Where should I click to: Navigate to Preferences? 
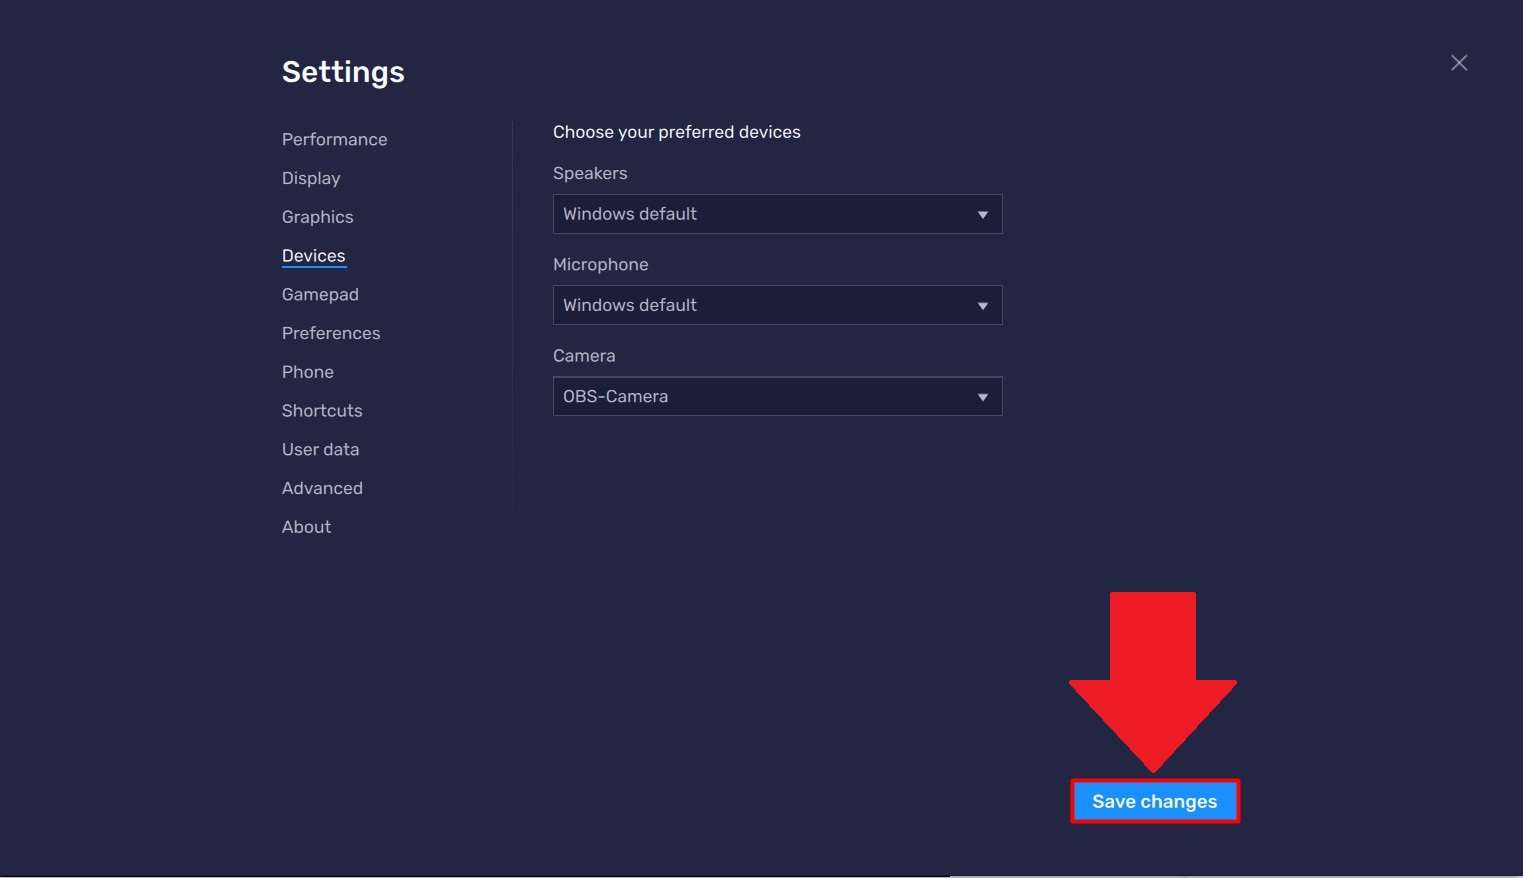331,333
